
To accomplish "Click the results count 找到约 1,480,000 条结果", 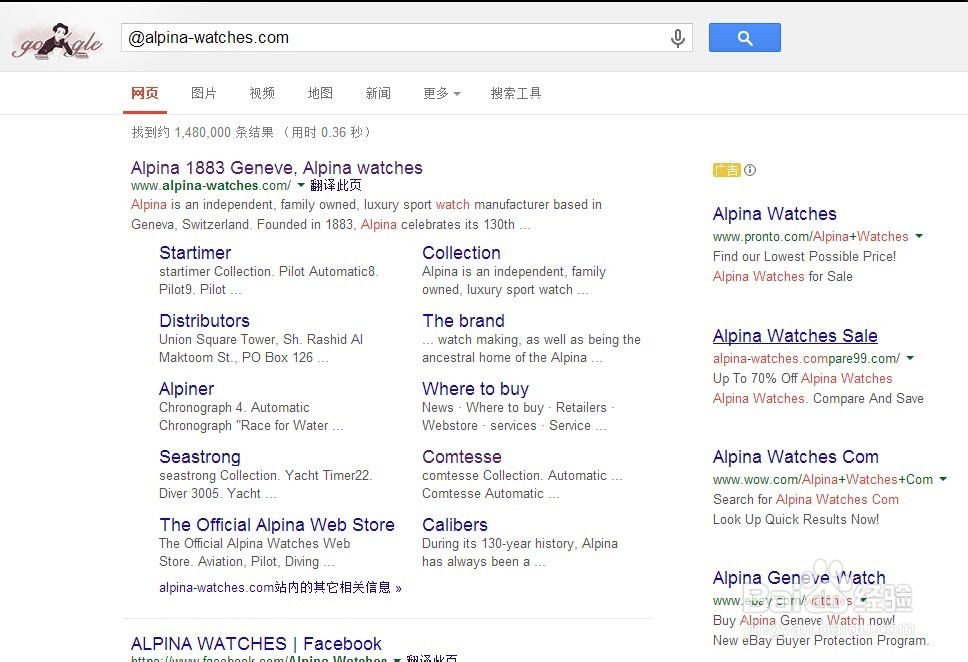I will tap(202, 132).
